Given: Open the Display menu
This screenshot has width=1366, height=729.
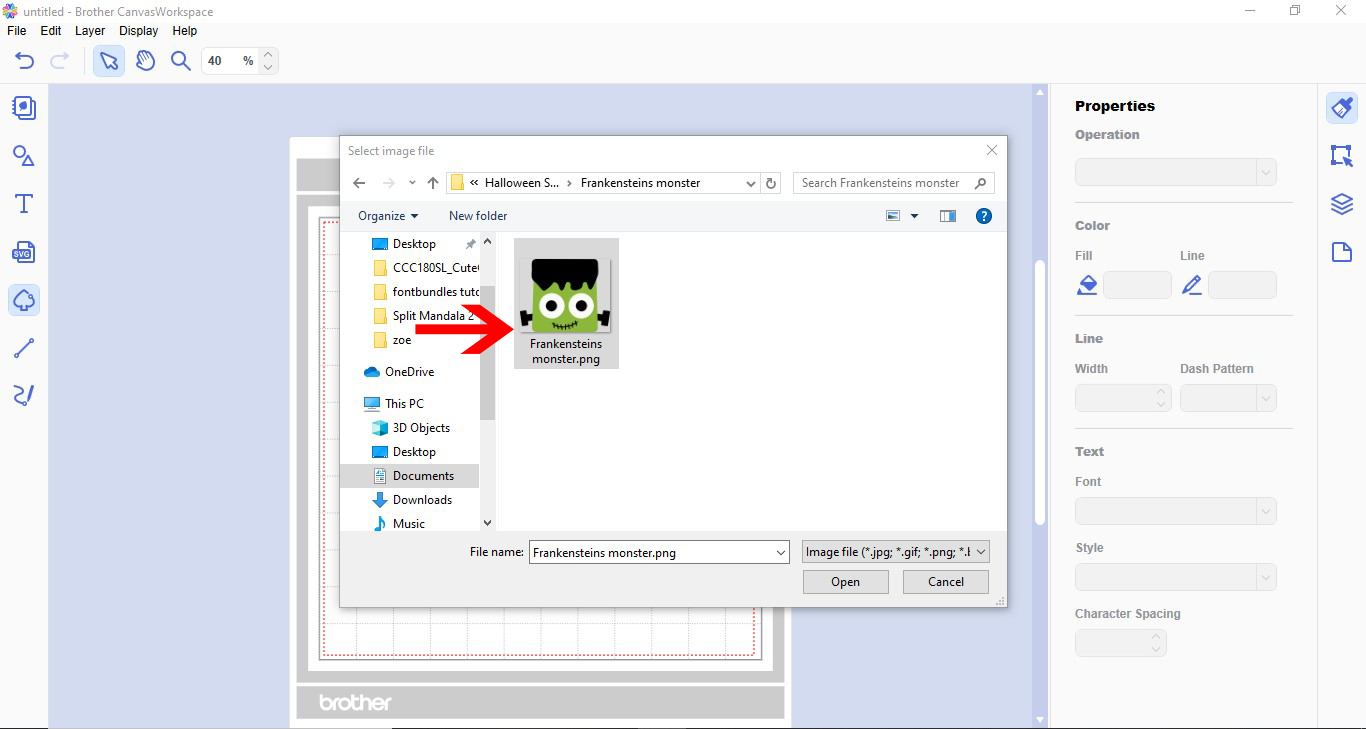Looking at the screenshot, I should click(139, 31).
